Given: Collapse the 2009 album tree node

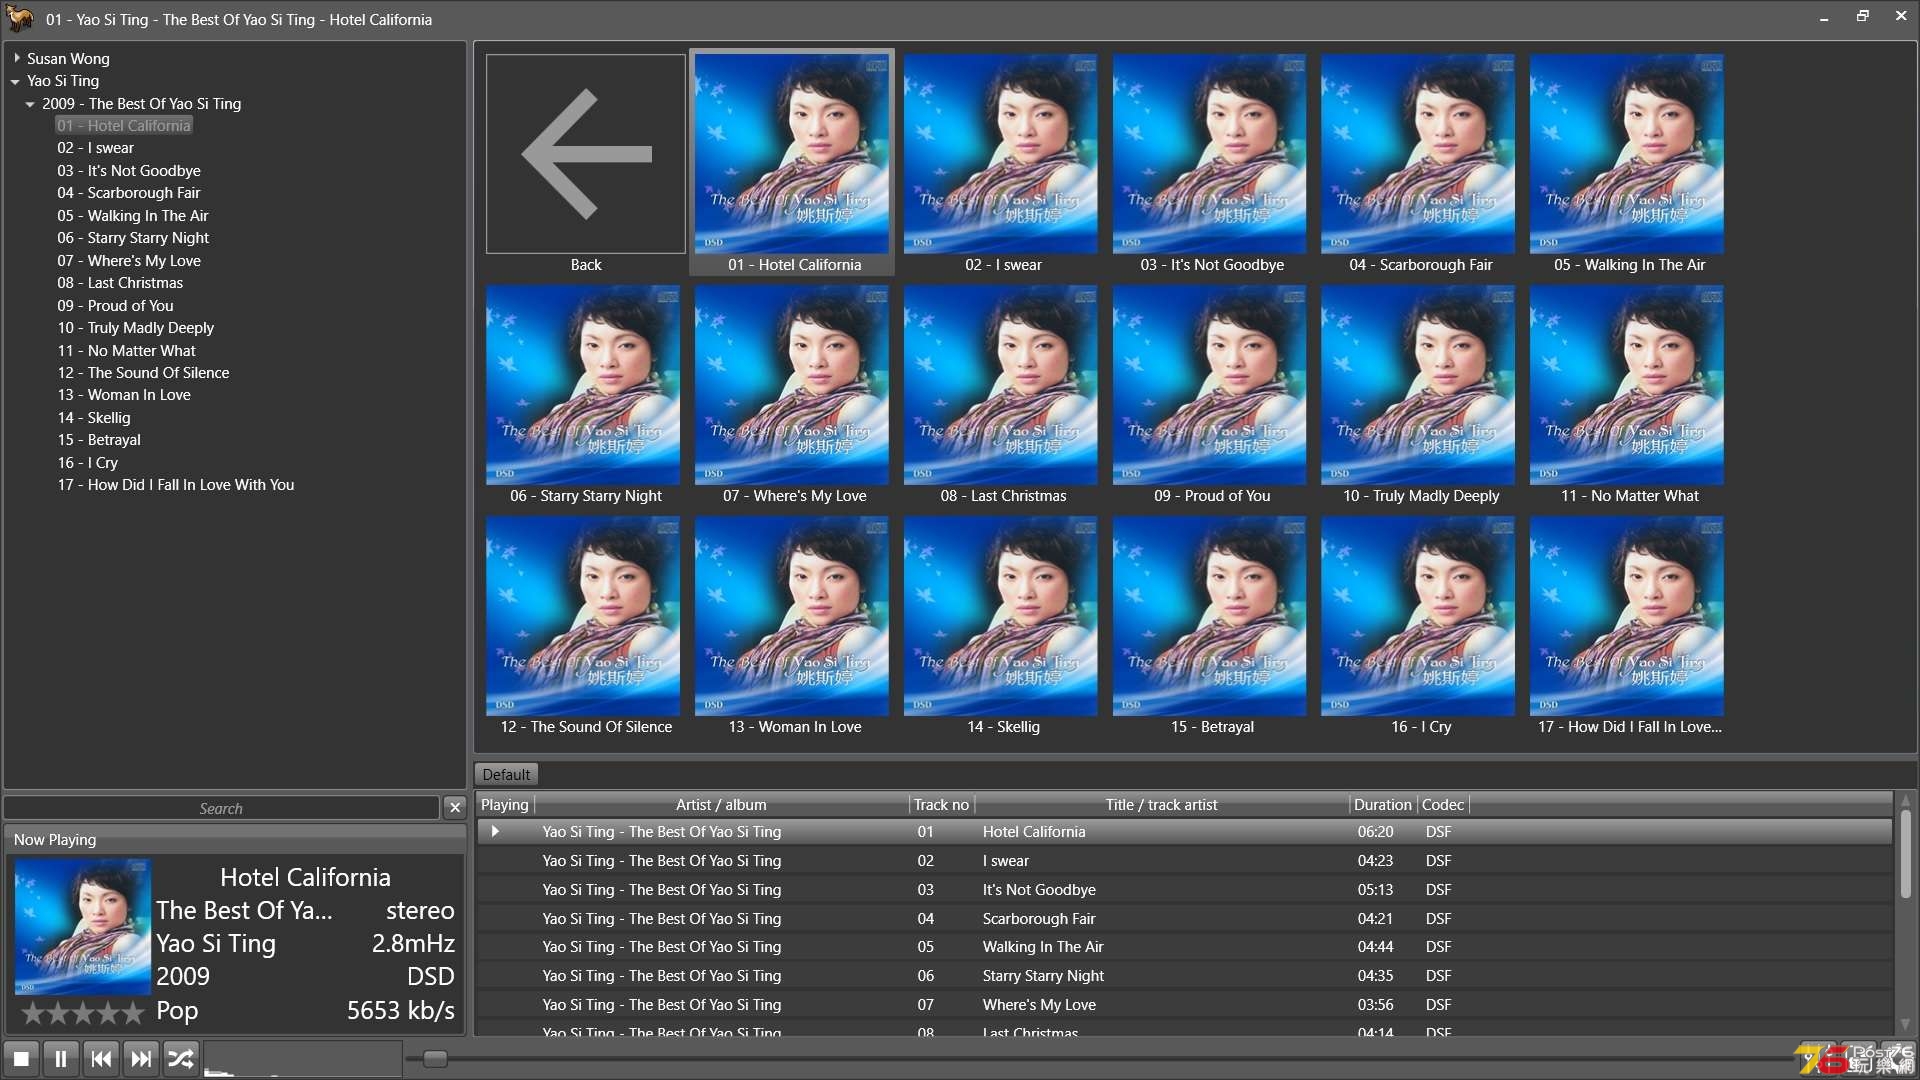Looking at the screenshot, I should point(31,103).
